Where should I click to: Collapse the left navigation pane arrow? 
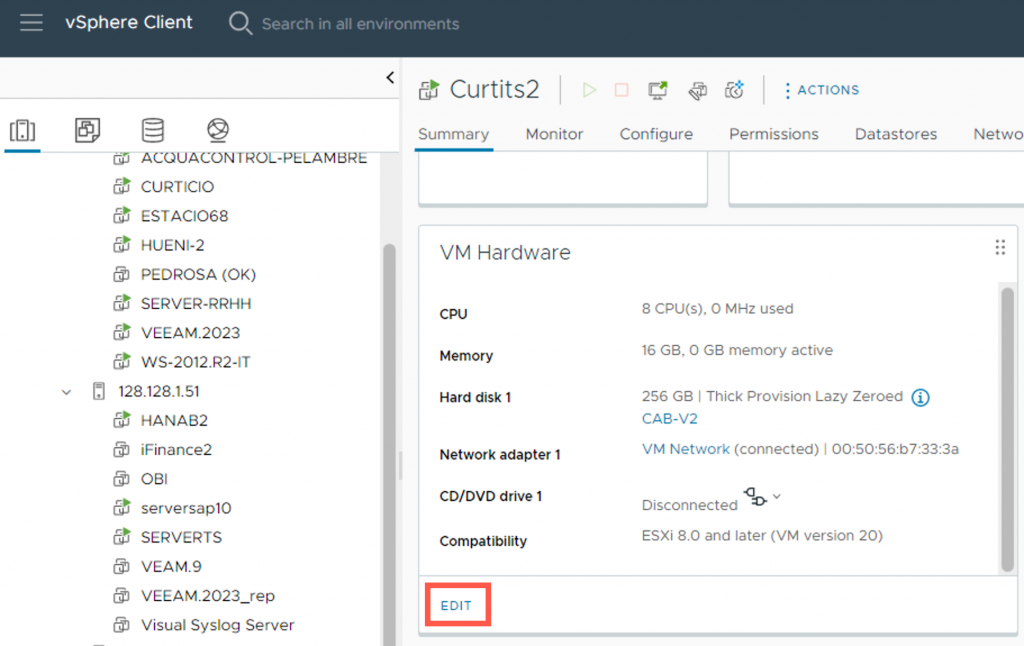click(x=390, y=78)
